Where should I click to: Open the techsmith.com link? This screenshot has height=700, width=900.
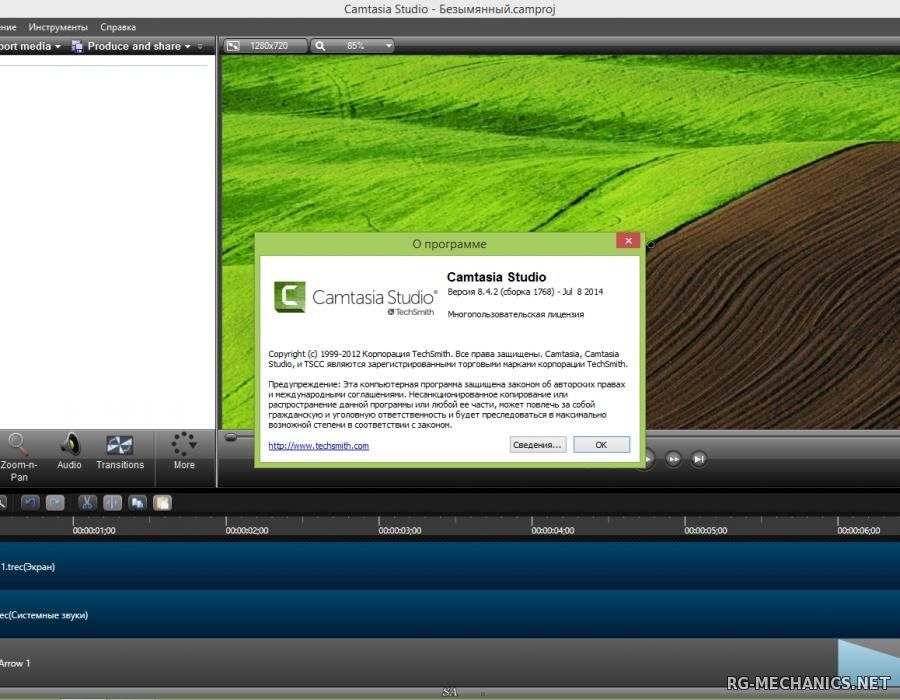(318, 446)
